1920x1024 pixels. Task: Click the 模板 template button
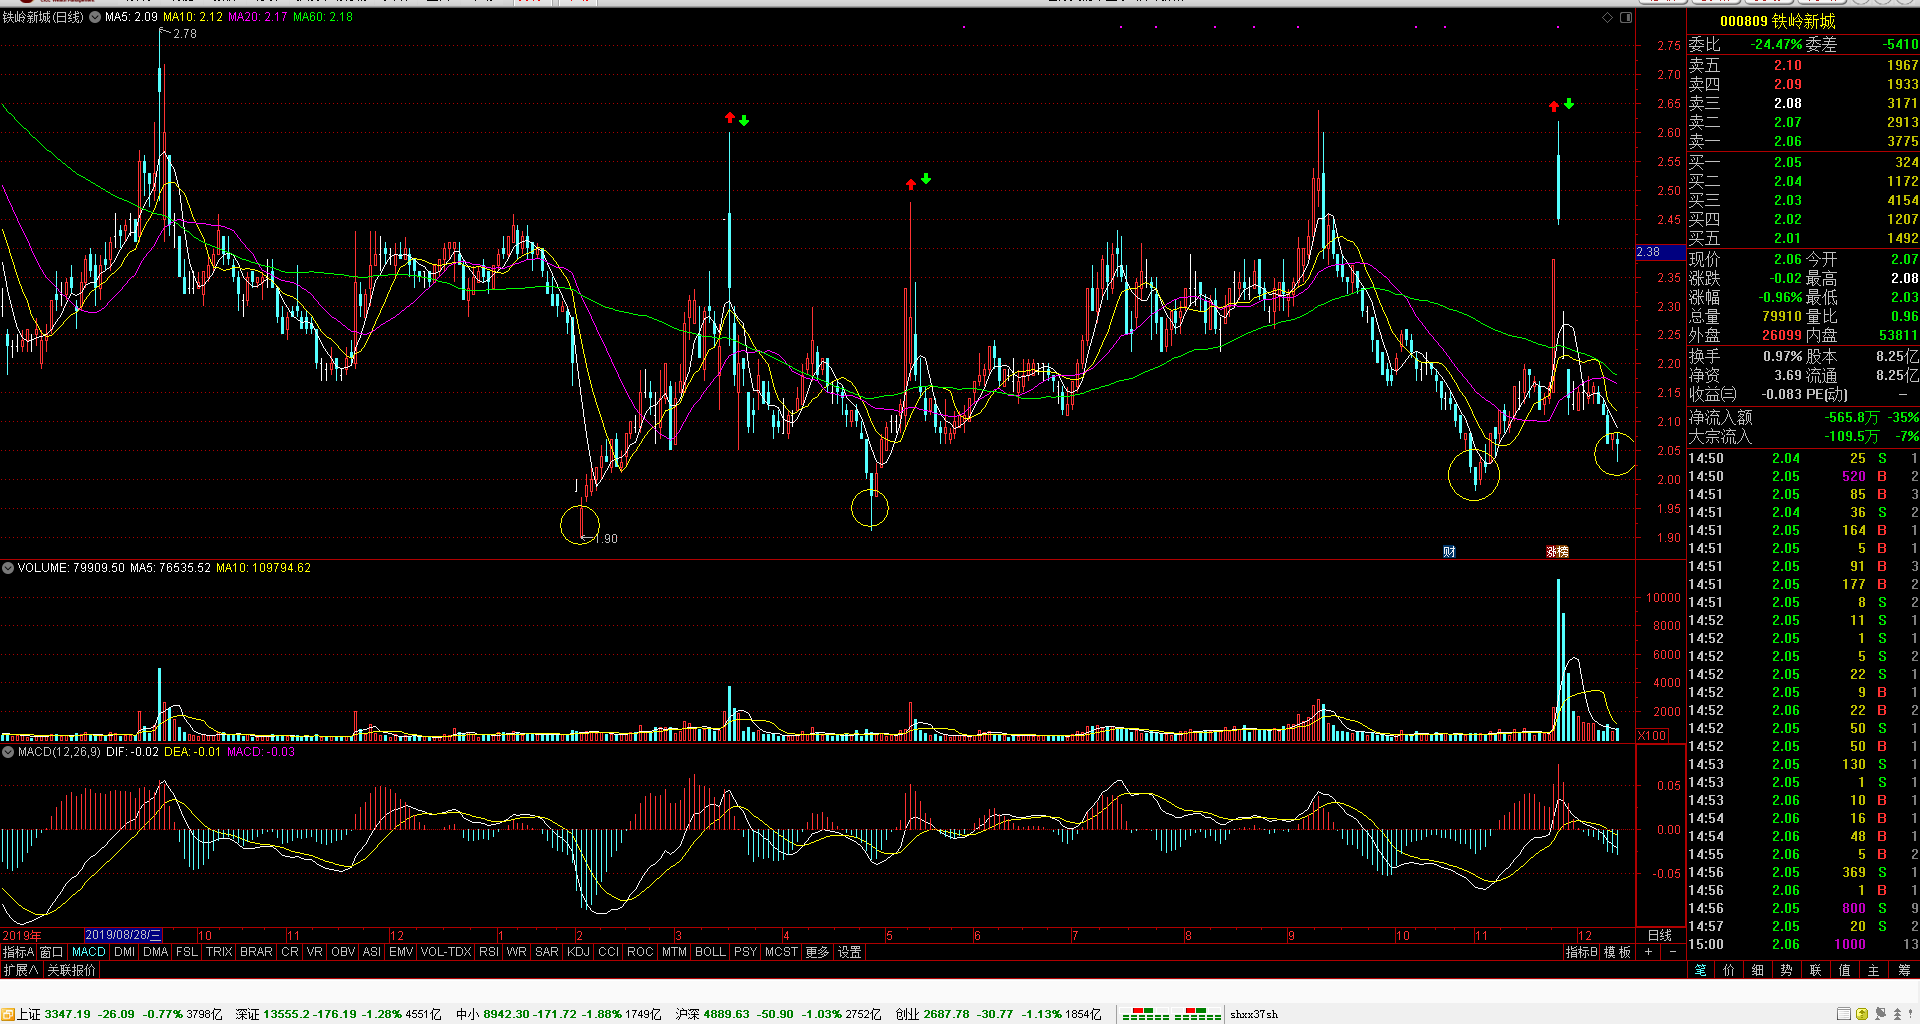click(1618, 952)
